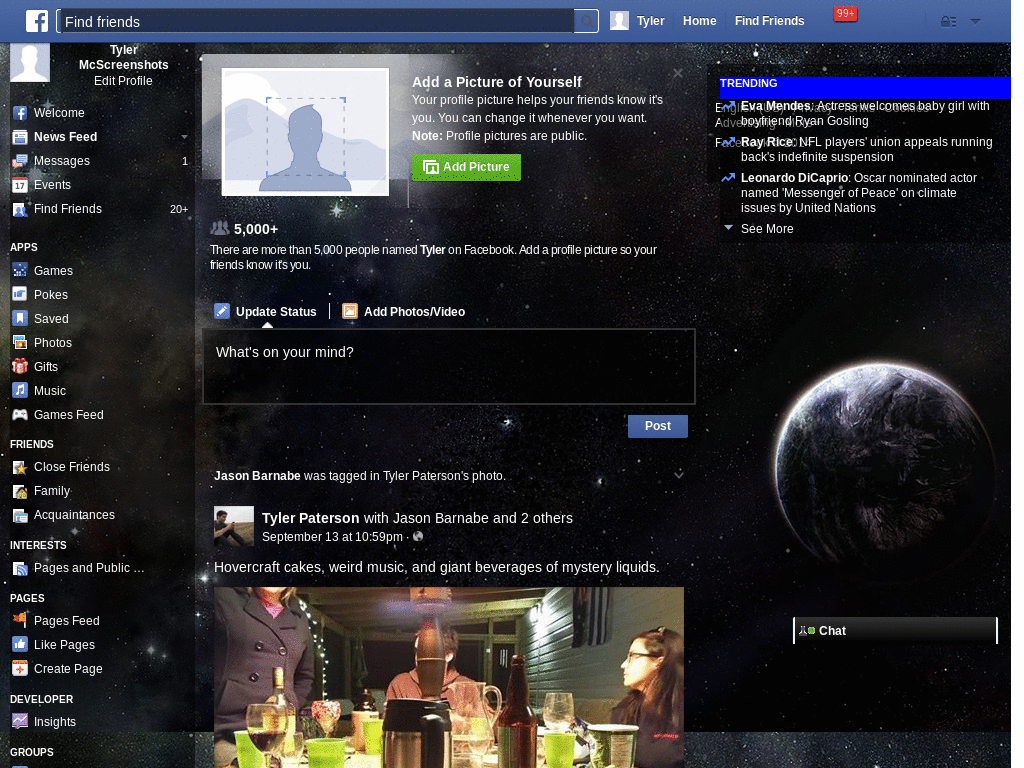Click the Pages Feed flag icon
Image resolution: width=1024 pixels, height=768 pixels.
(20, 620)
